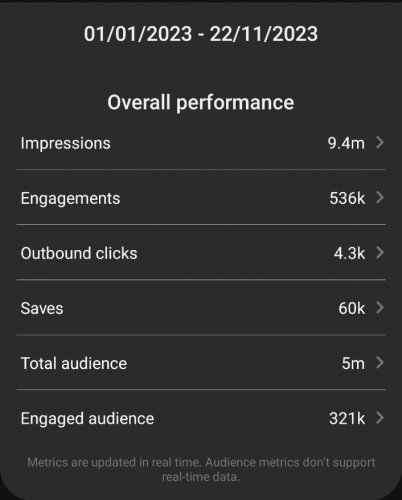Open the Total audience label
This screenshot has height=500, width=402.
pyautogui.click(x=74, y=363)
